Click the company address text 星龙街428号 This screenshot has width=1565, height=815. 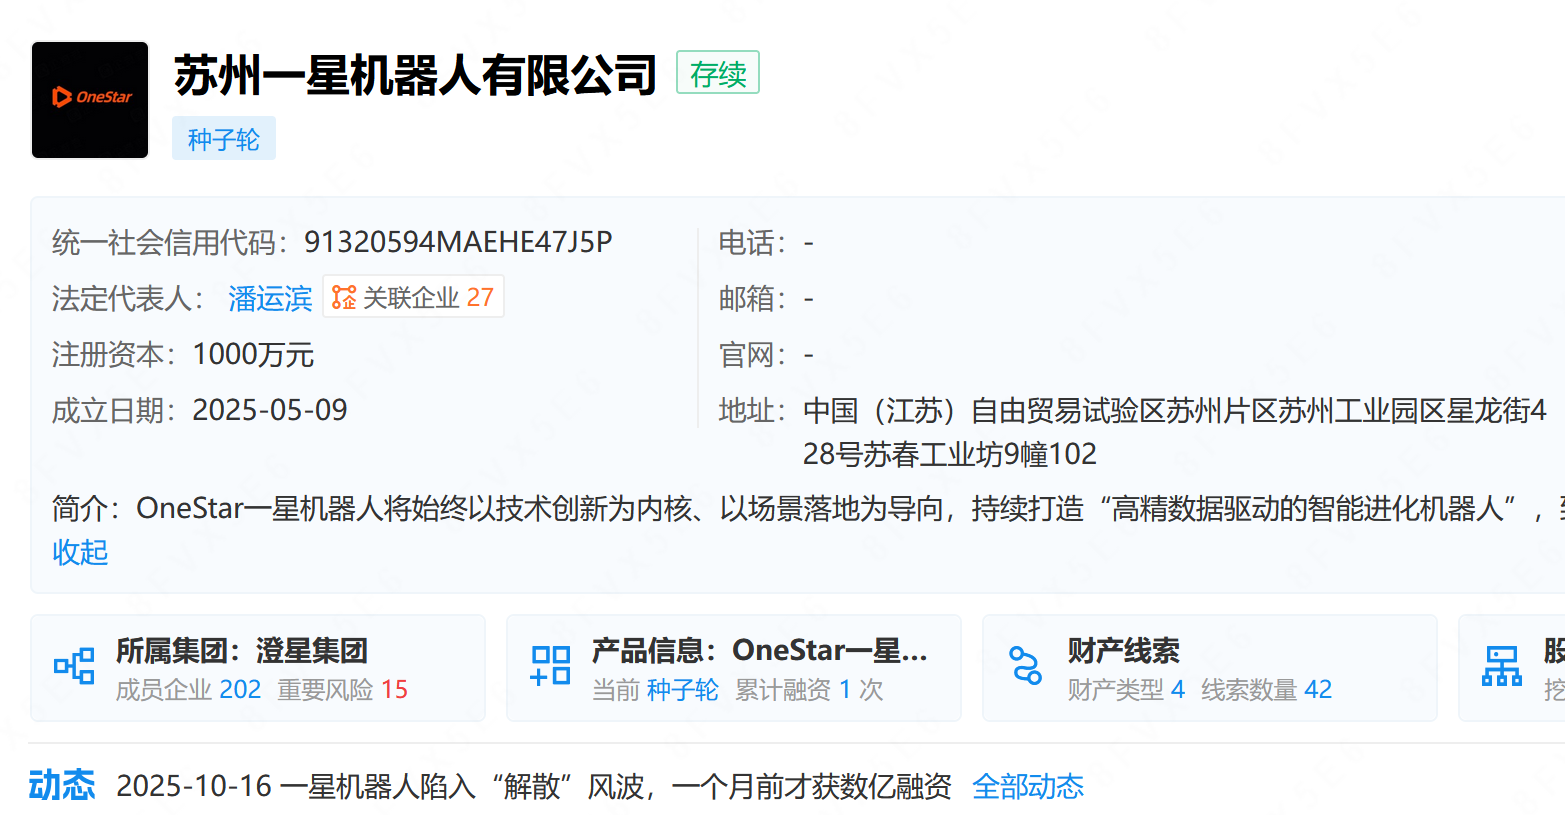[1175, 432]
